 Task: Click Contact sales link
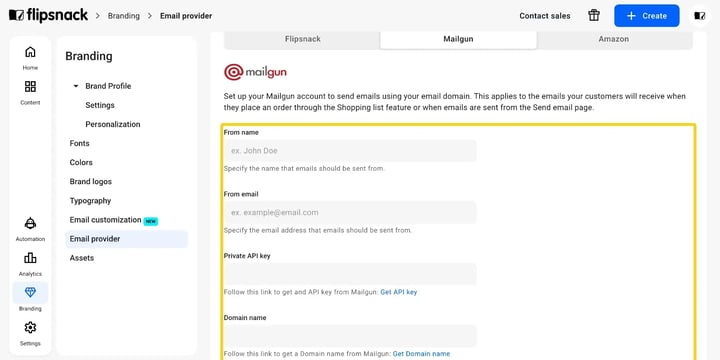pos(545,16)
